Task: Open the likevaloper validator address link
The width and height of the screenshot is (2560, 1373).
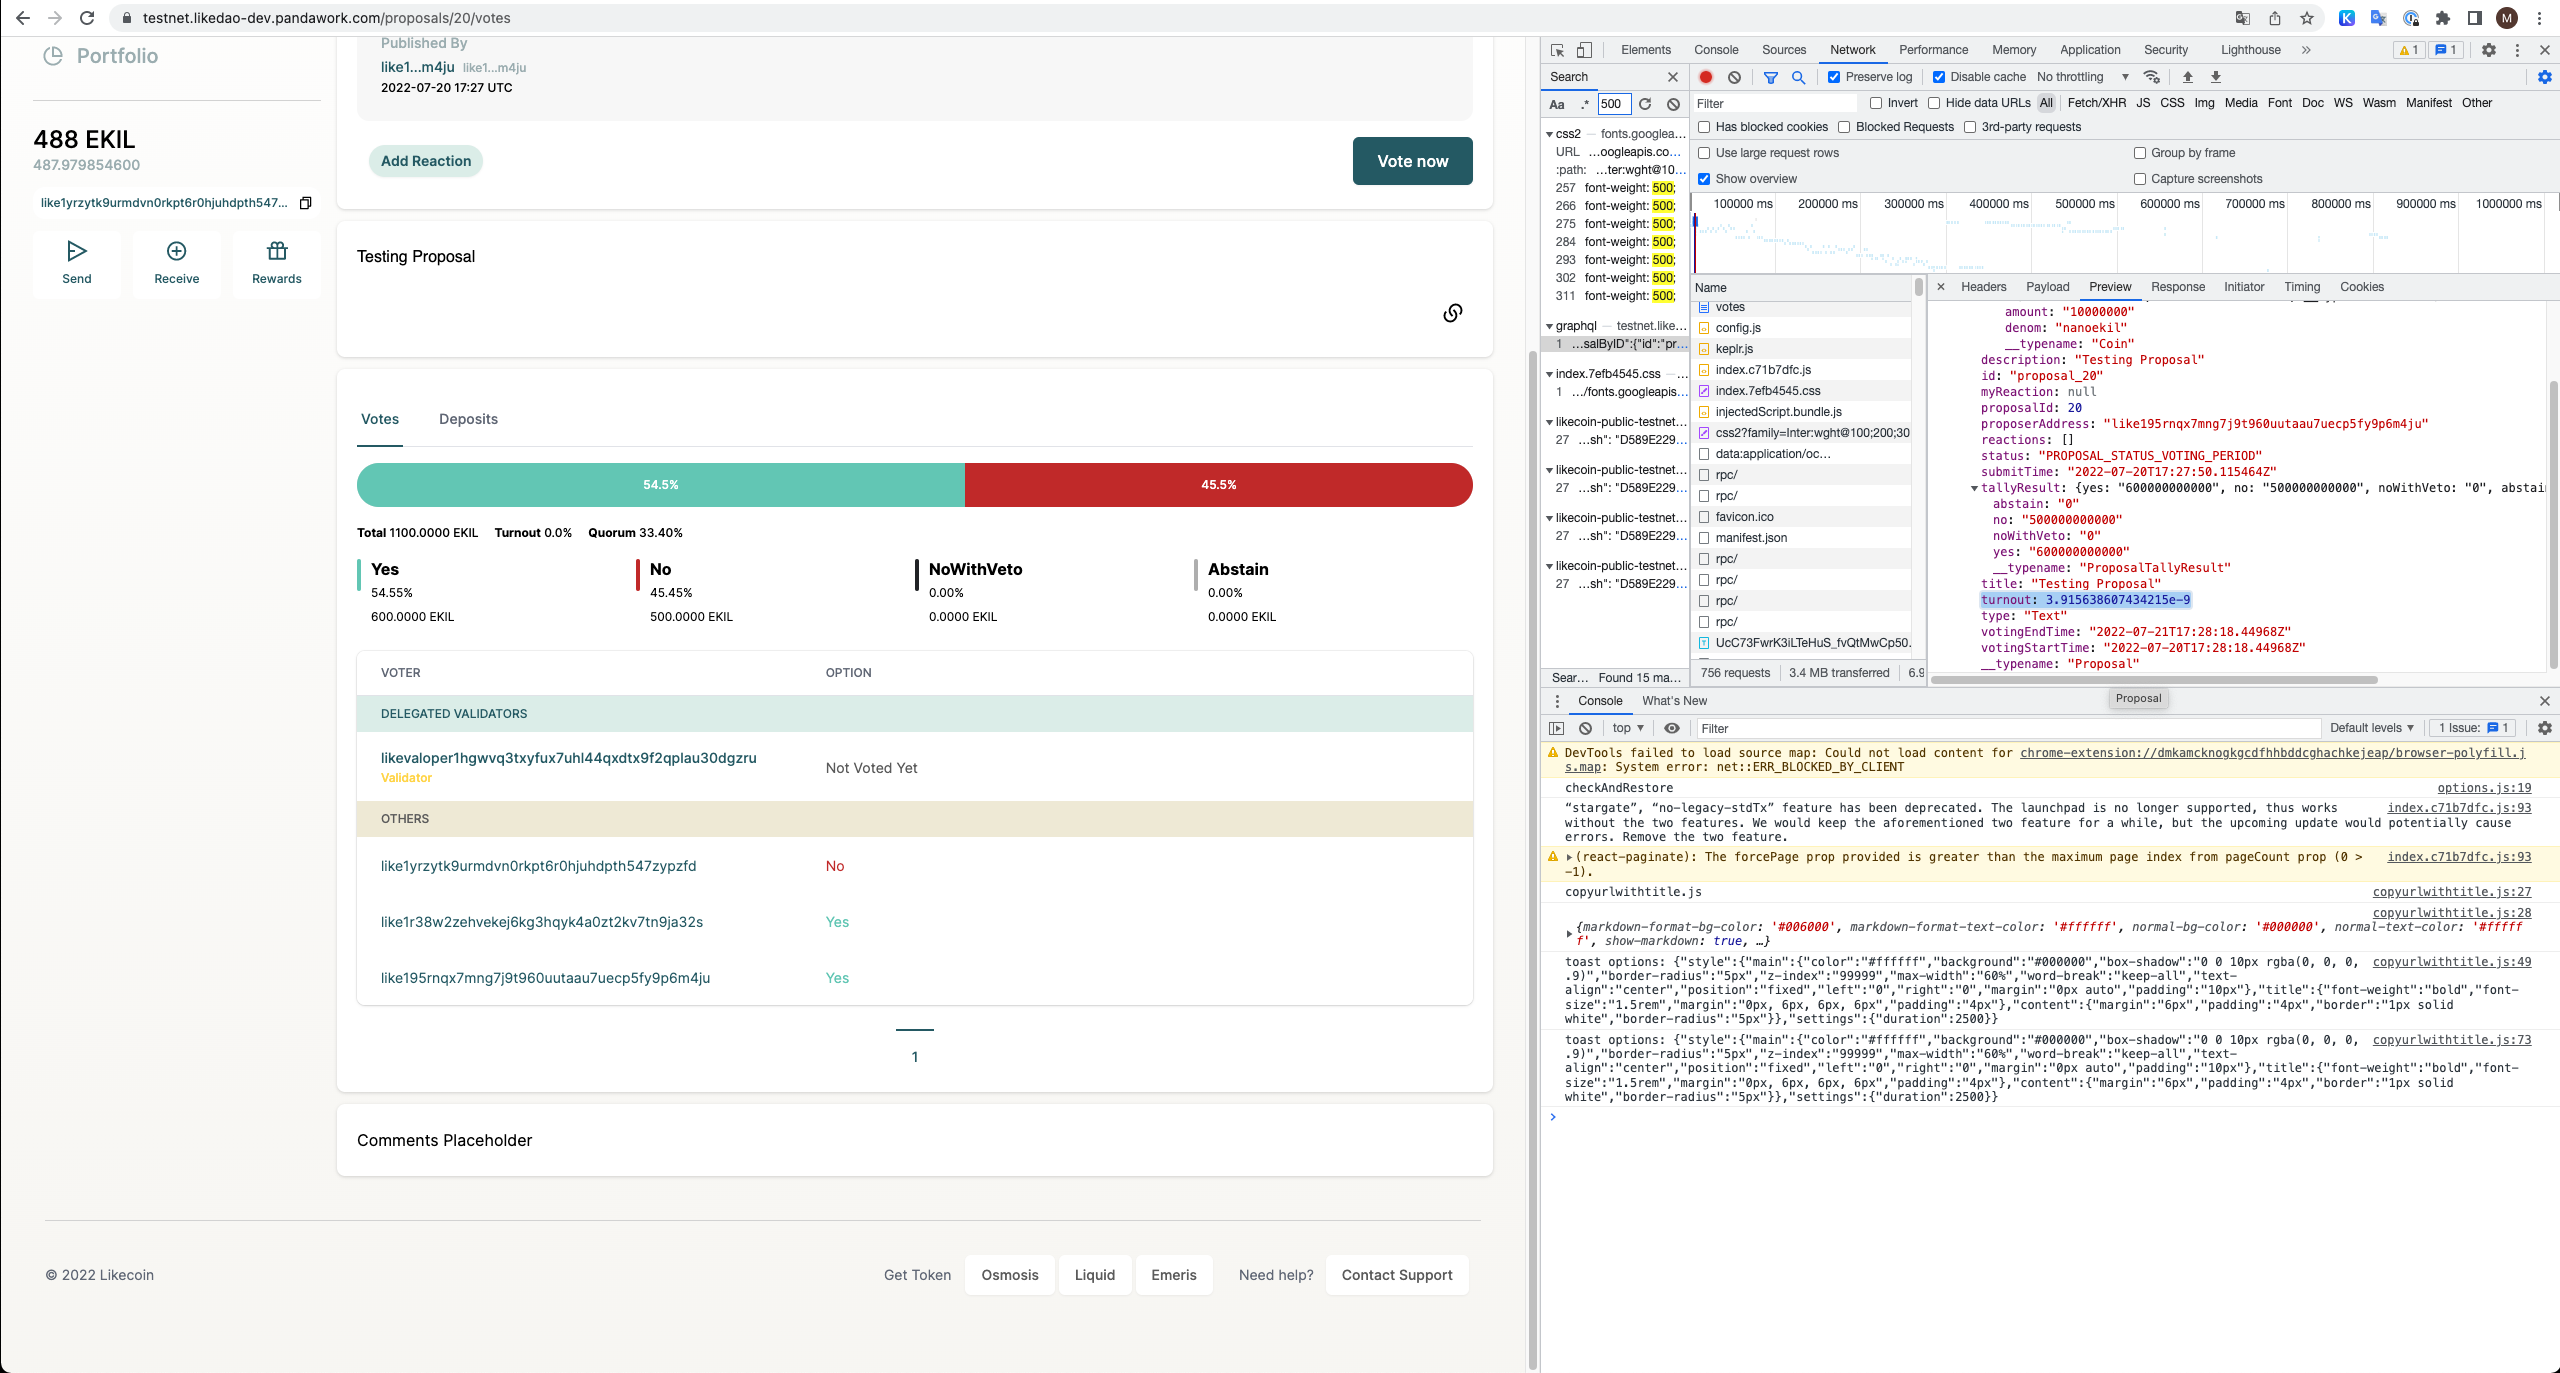Action: [x=568, y=758]
